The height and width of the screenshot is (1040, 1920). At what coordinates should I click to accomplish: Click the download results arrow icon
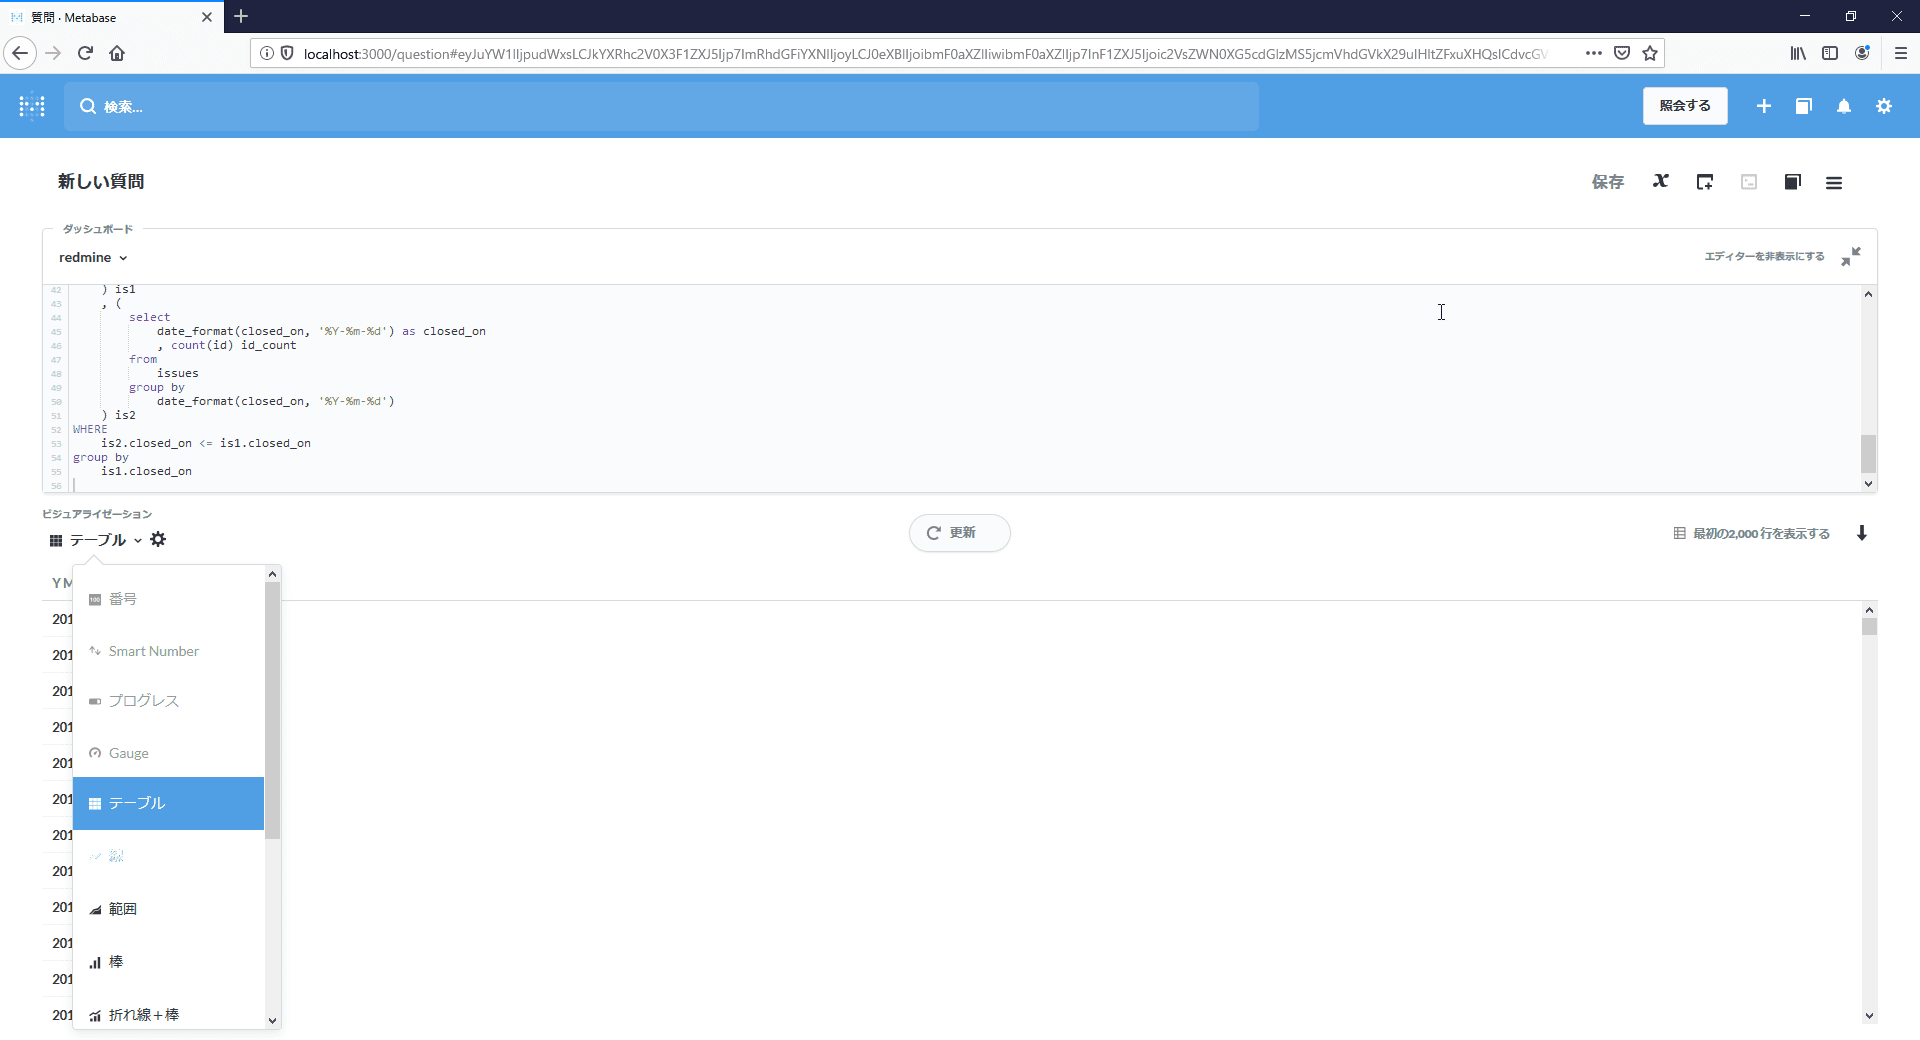click(1861, 533)
